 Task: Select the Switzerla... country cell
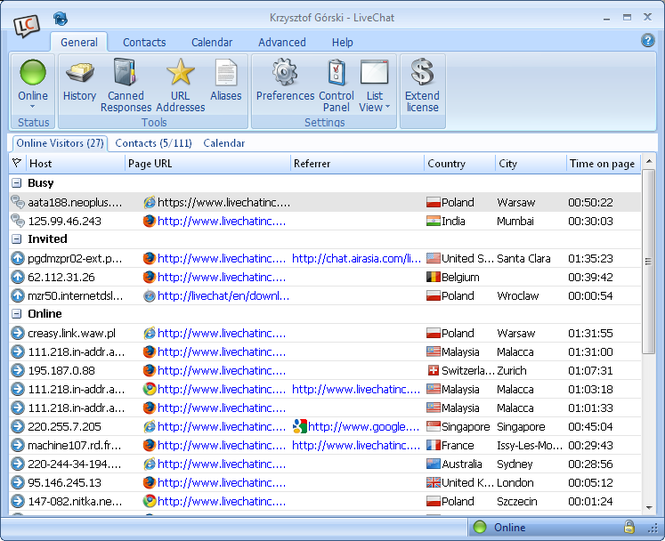[x=461, y=370]
